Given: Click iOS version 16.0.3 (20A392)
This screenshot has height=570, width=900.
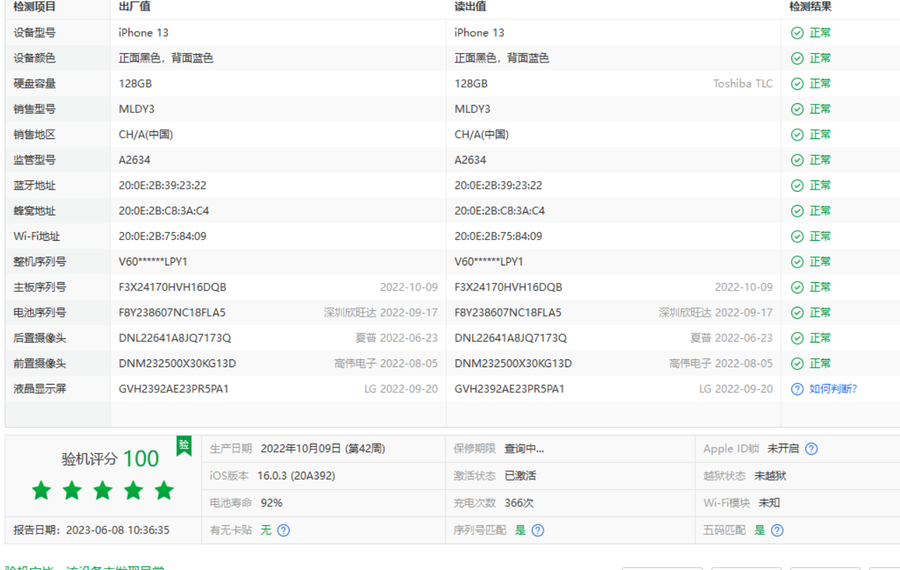Looking at the screenshot, I should 296,476.
